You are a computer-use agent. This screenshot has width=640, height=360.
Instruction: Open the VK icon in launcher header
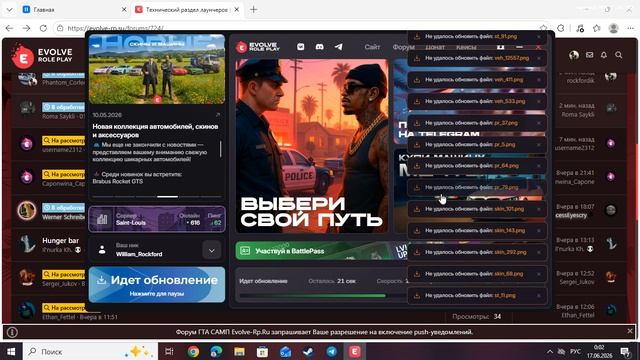pos(300,47)
